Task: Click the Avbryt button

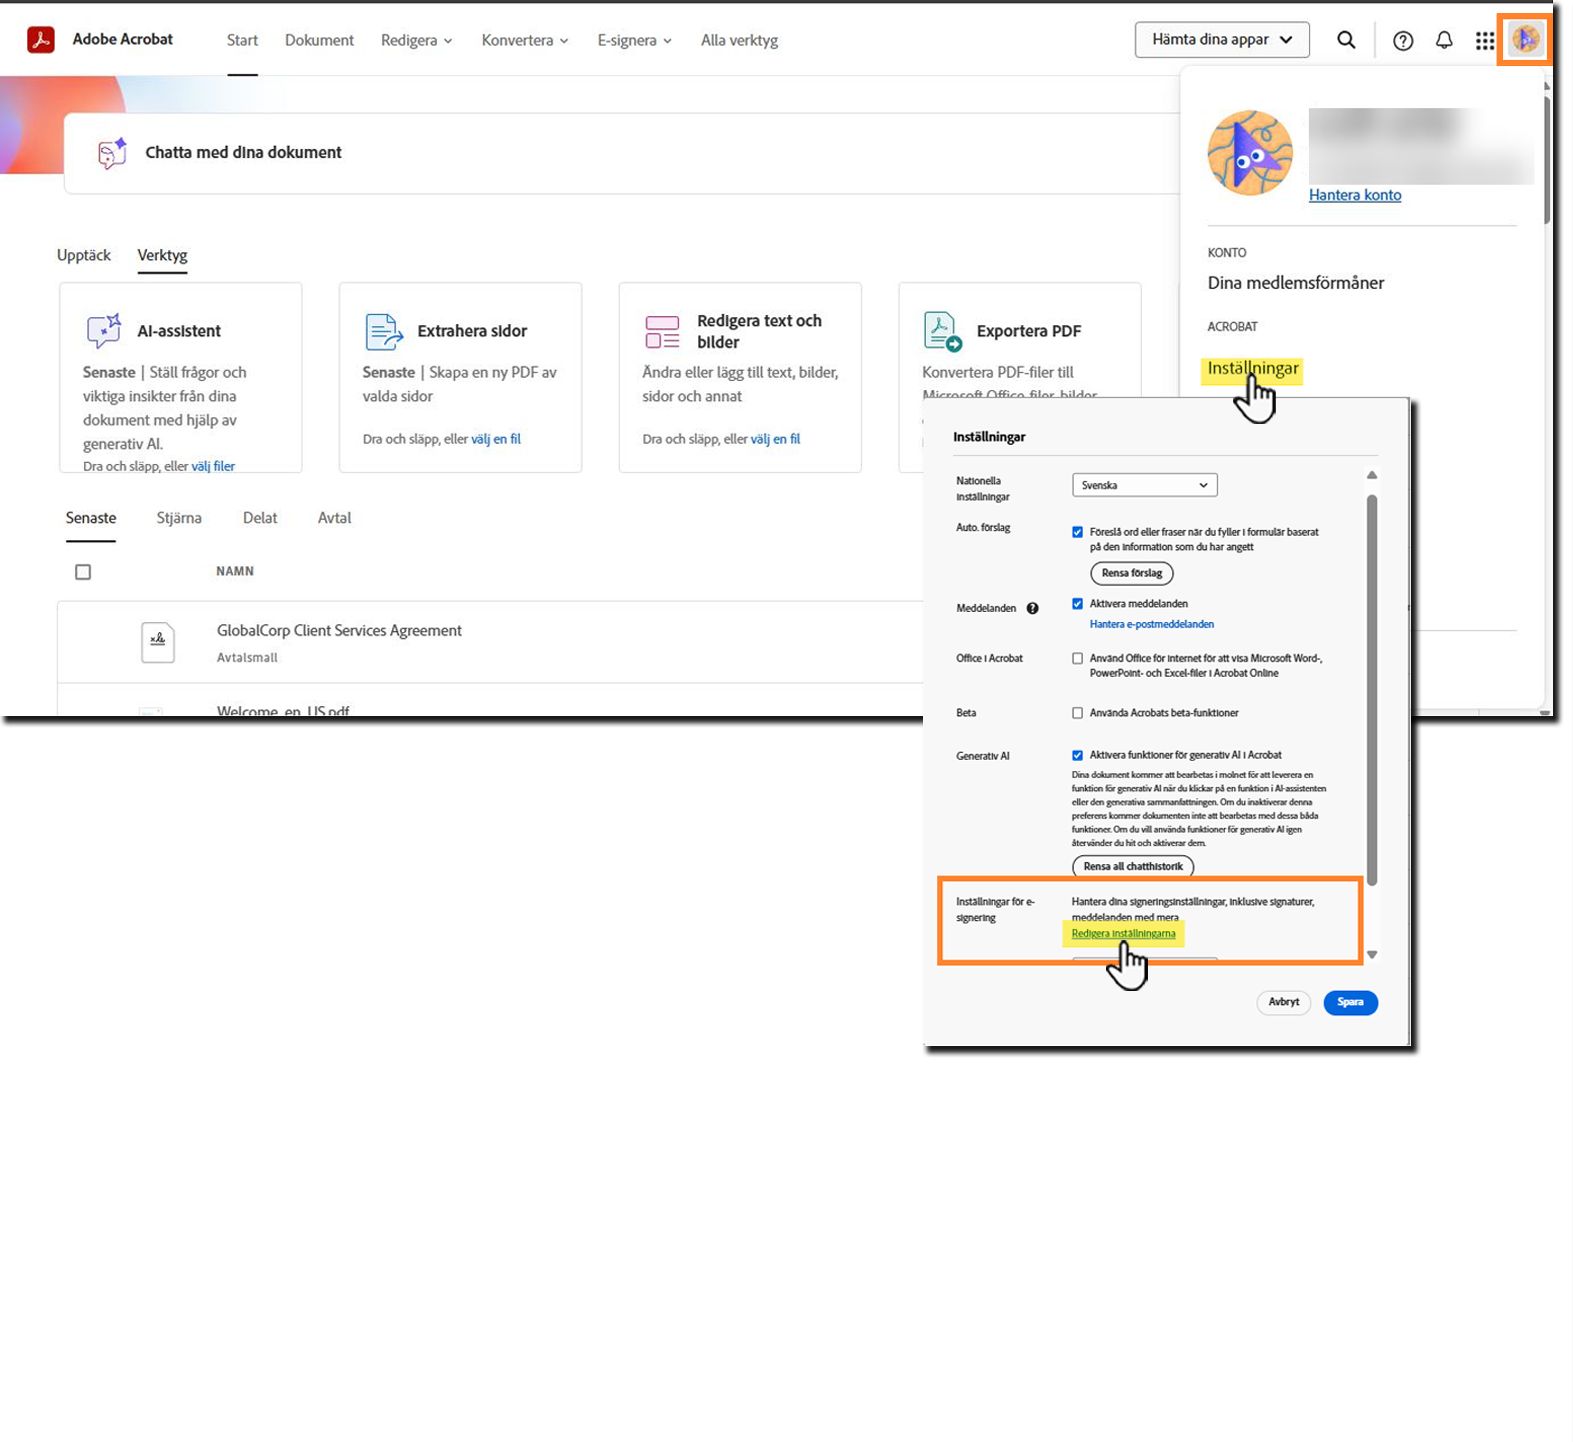Action: [x=1284, y=1002]
